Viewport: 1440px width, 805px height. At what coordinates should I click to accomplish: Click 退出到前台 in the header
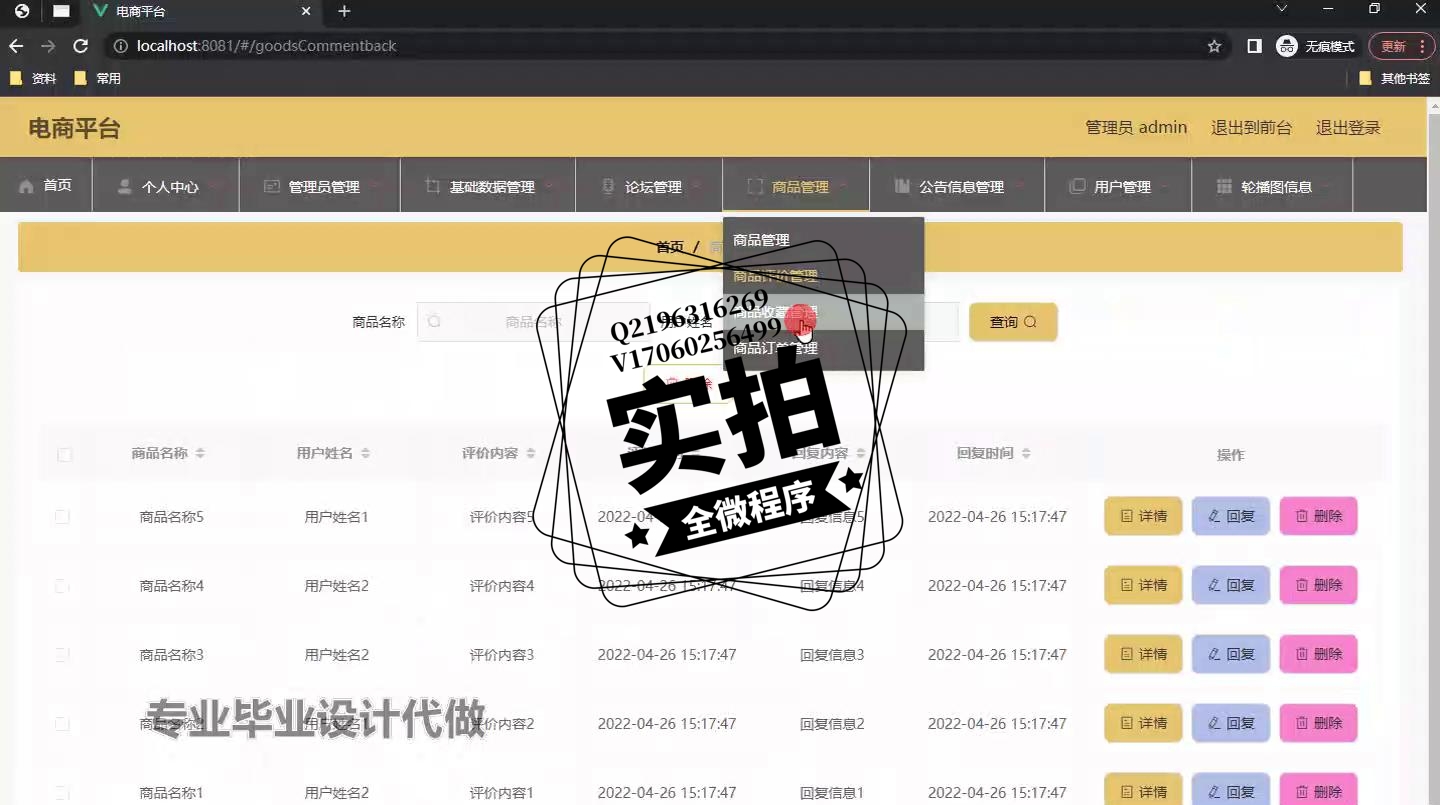(1251, 127)
